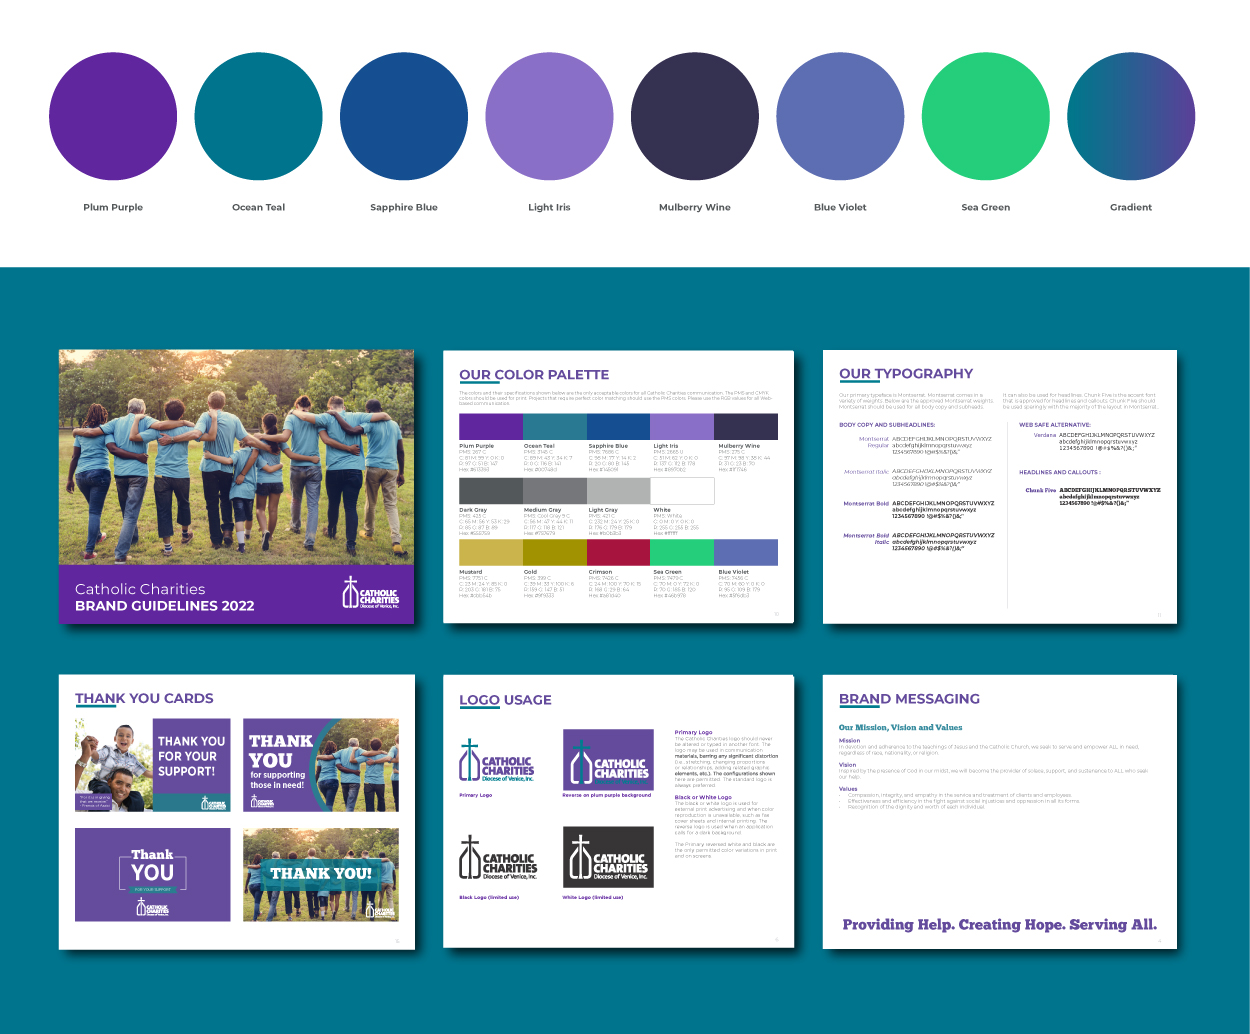
Task: Choose the Light Iris color circle
Action: pos(549,117)
